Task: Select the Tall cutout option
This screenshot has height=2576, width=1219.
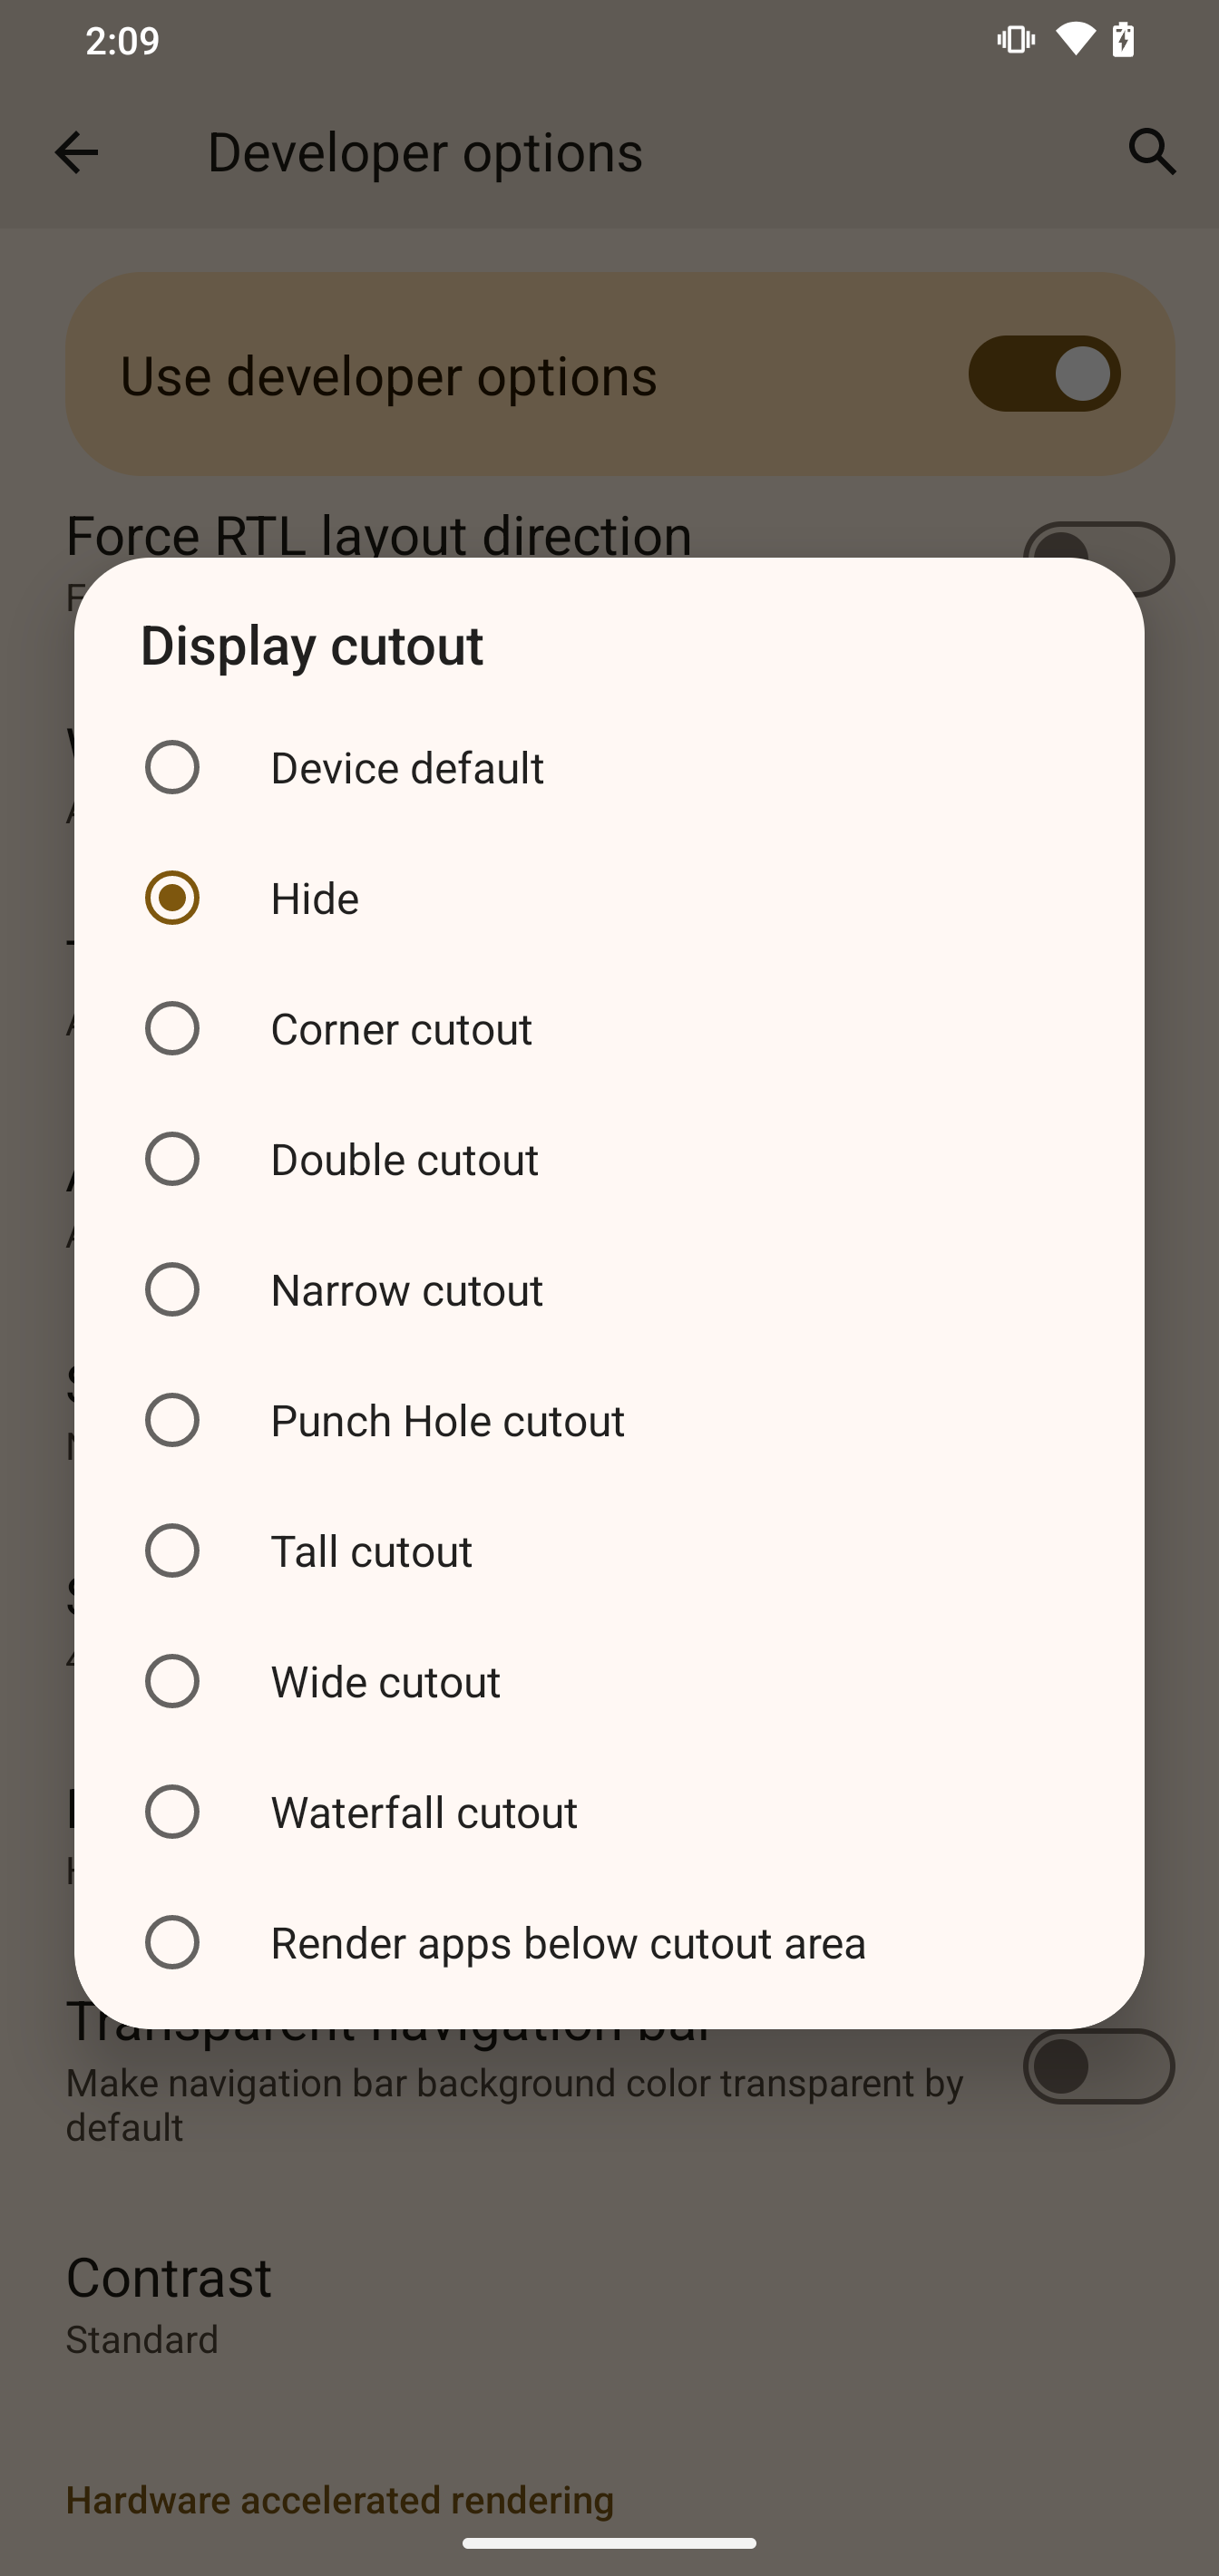Action: pyautogui.click(x=172, y=1551)
